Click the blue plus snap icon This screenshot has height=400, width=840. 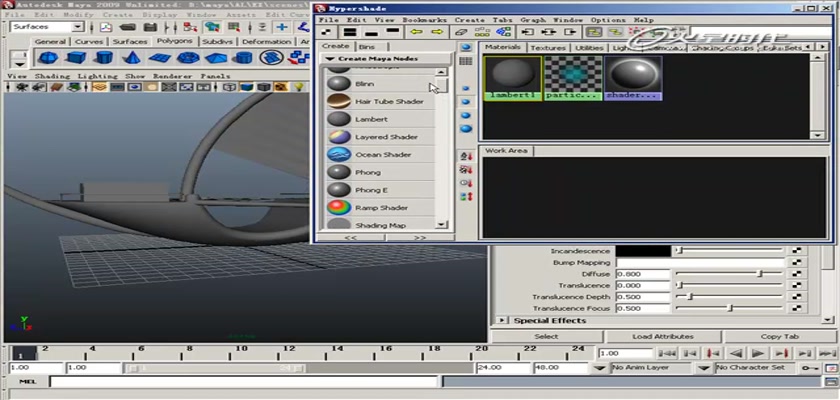click(x=282, y=27)
